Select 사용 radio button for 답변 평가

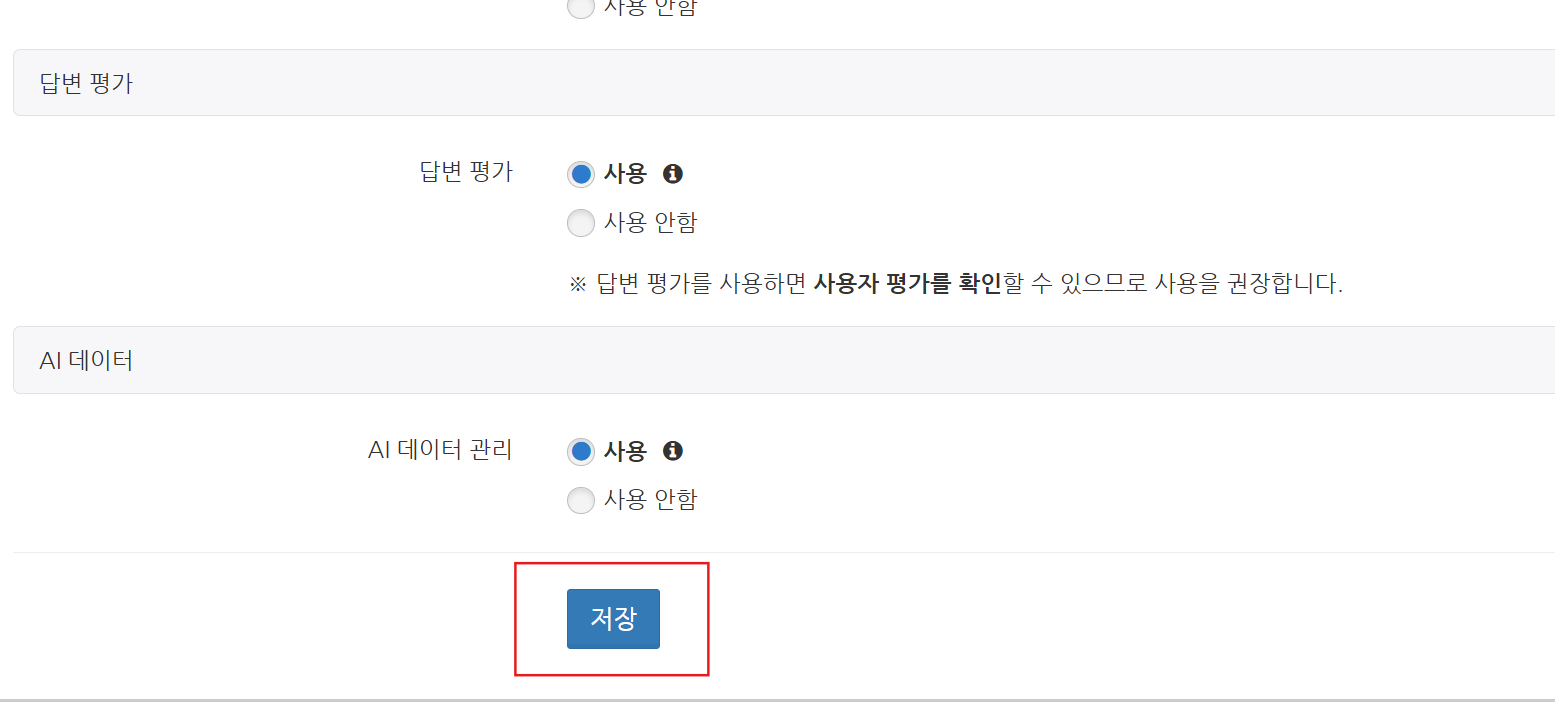point(580,174)
